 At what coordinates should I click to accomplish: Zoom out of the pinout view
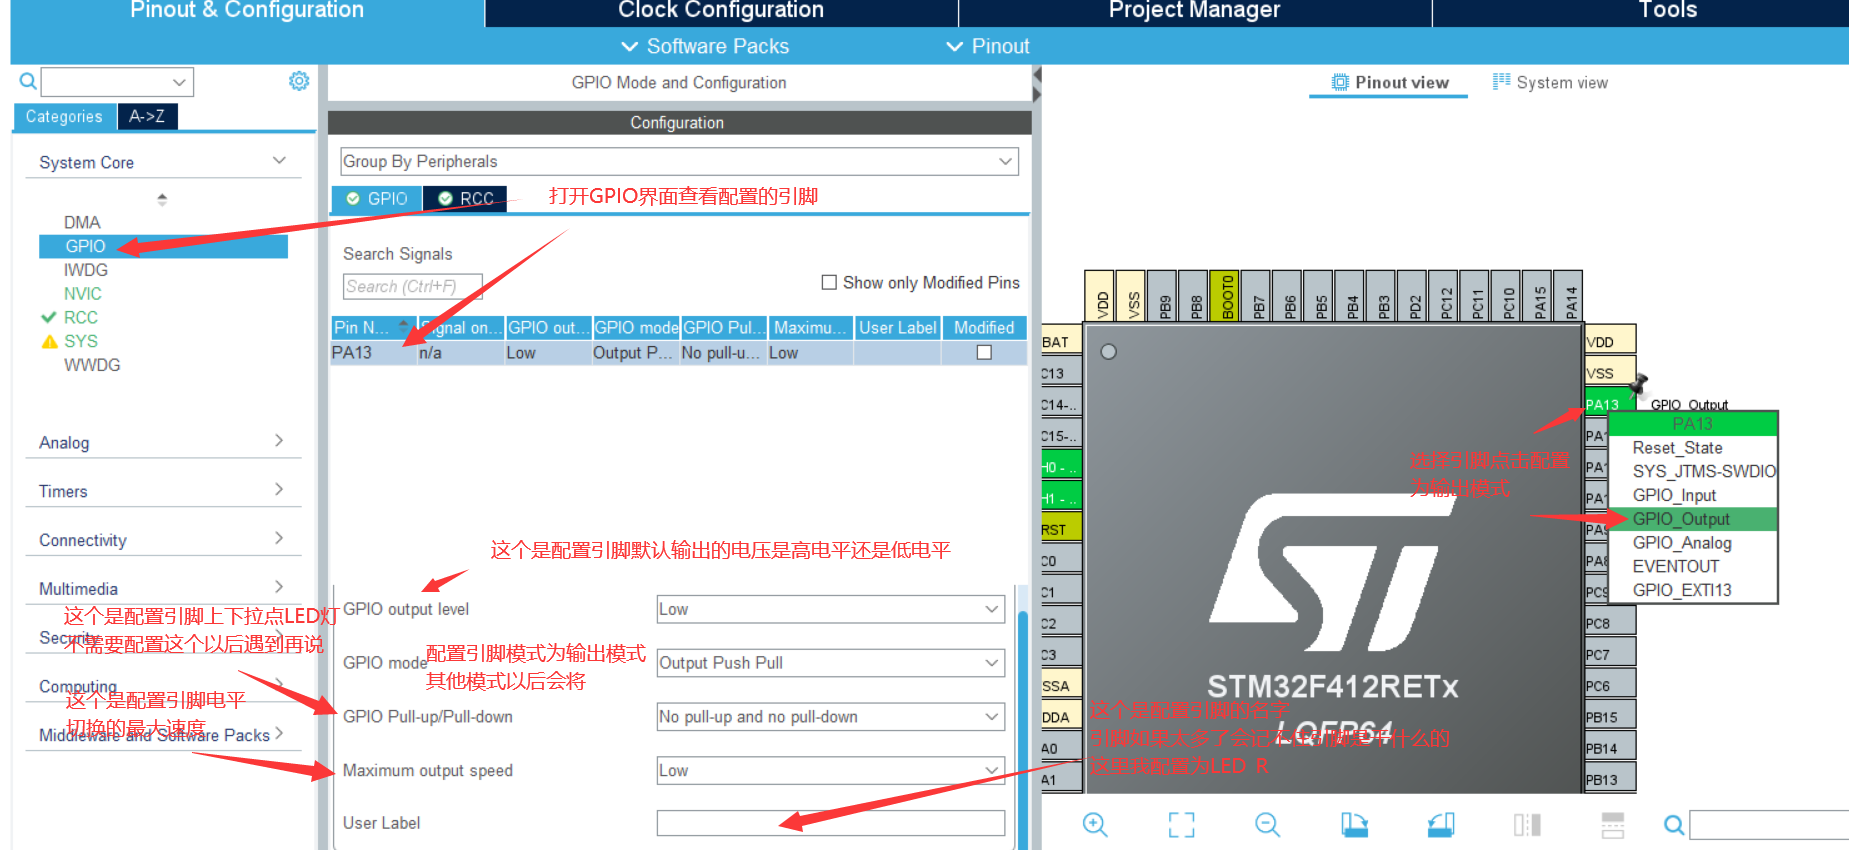click(1267, 824)
